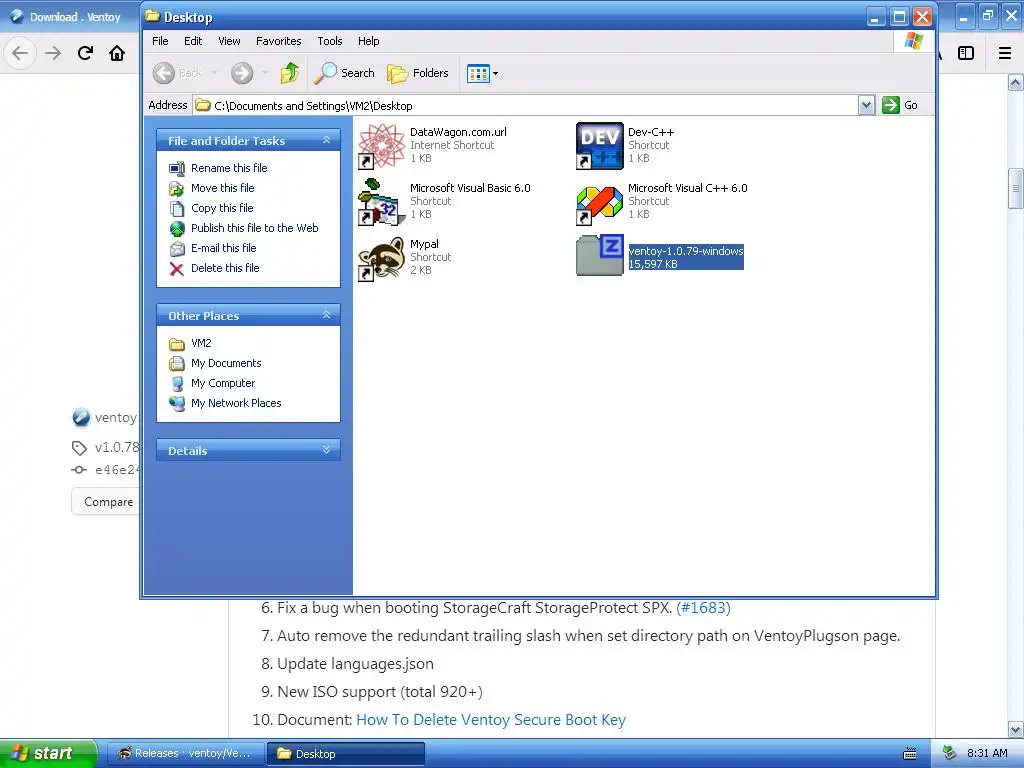The height and width of the screenshot is (768, 1024).
Task: Click Delete this file
Action: coord(225,268)
